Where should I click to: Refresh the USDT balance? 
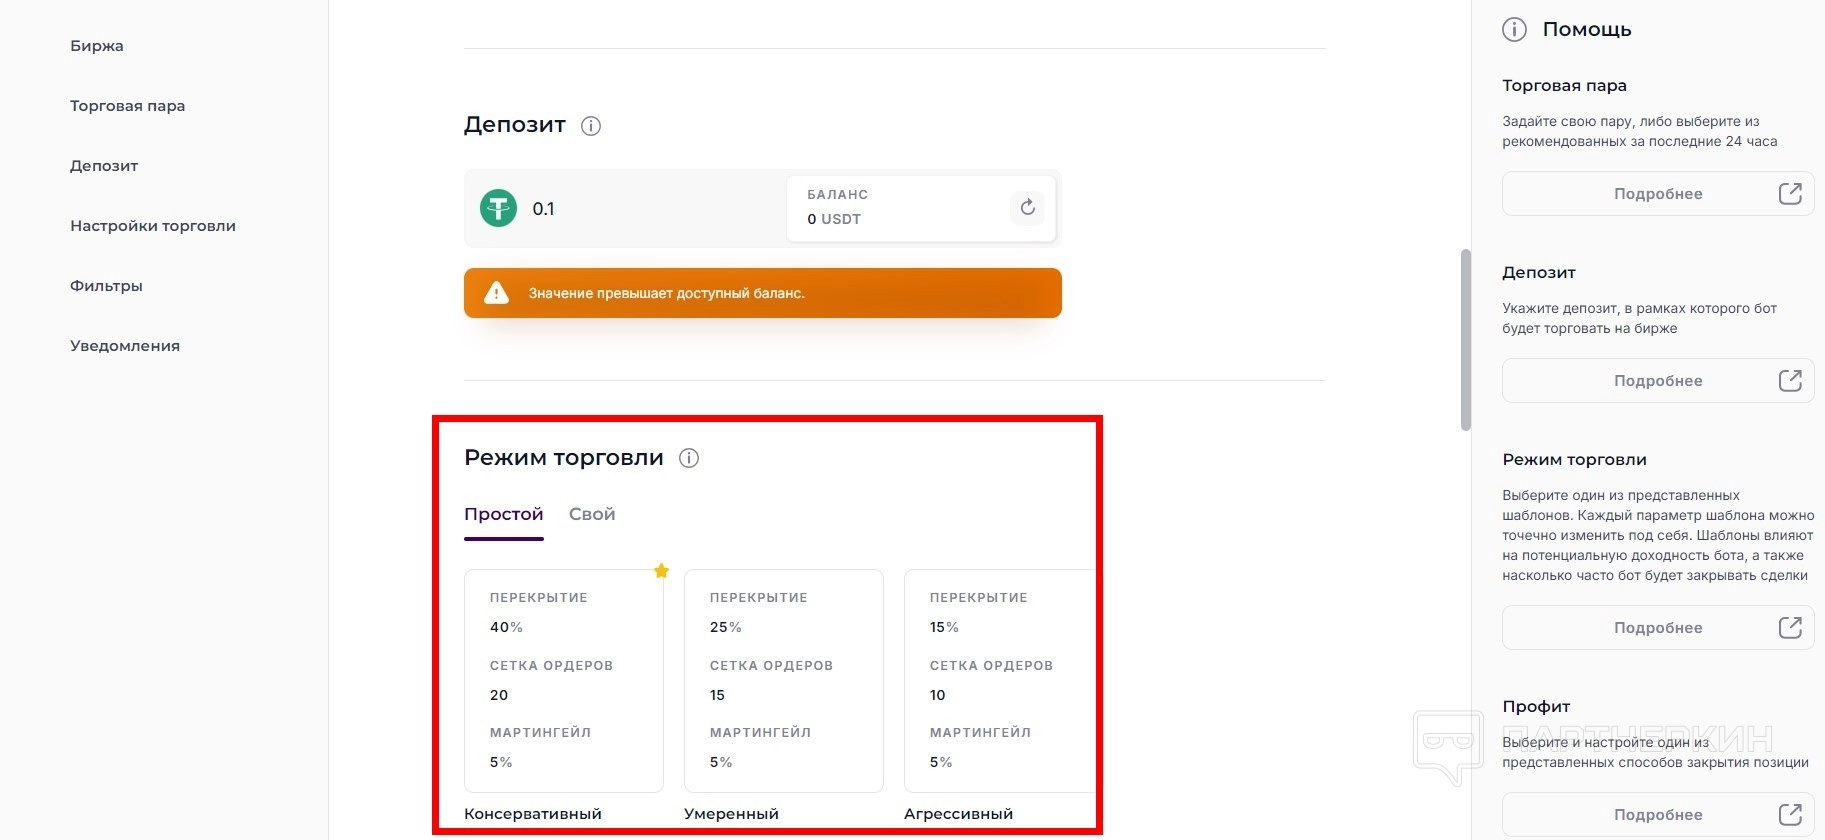pos(1027,208)
